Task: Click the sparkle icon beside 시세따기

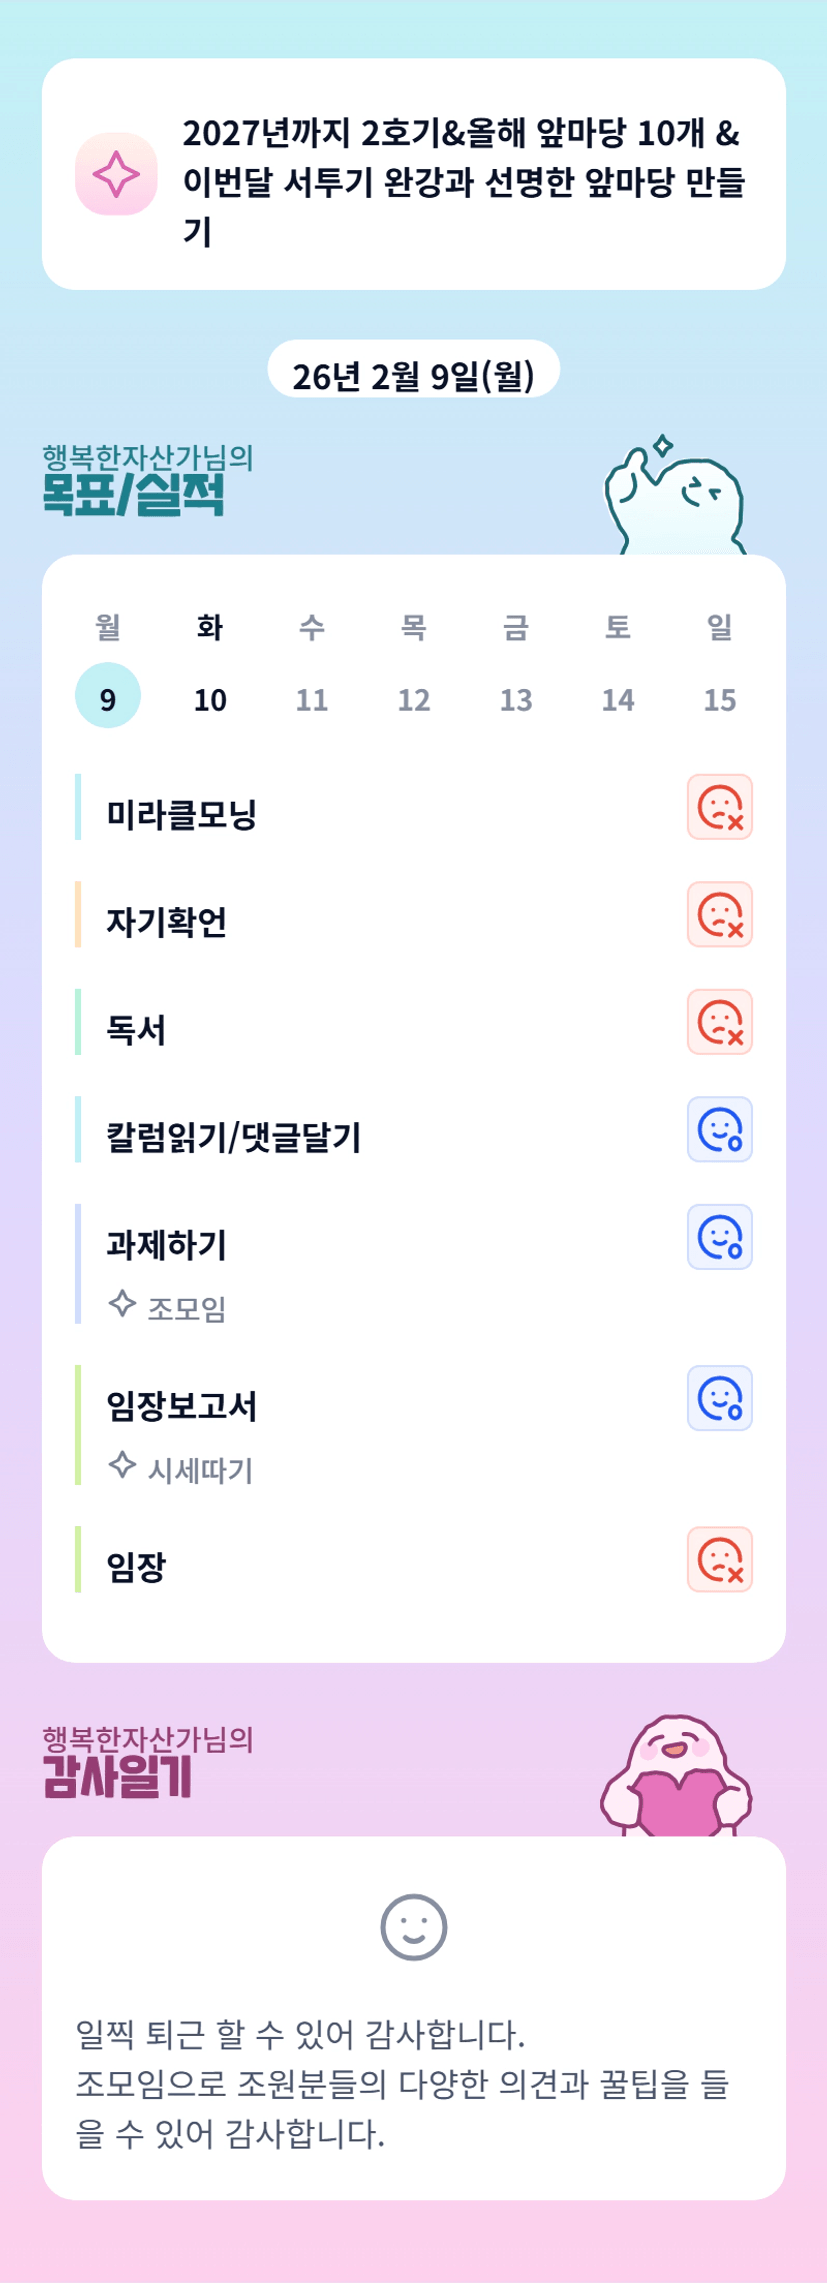Action: coord(122,1465)
